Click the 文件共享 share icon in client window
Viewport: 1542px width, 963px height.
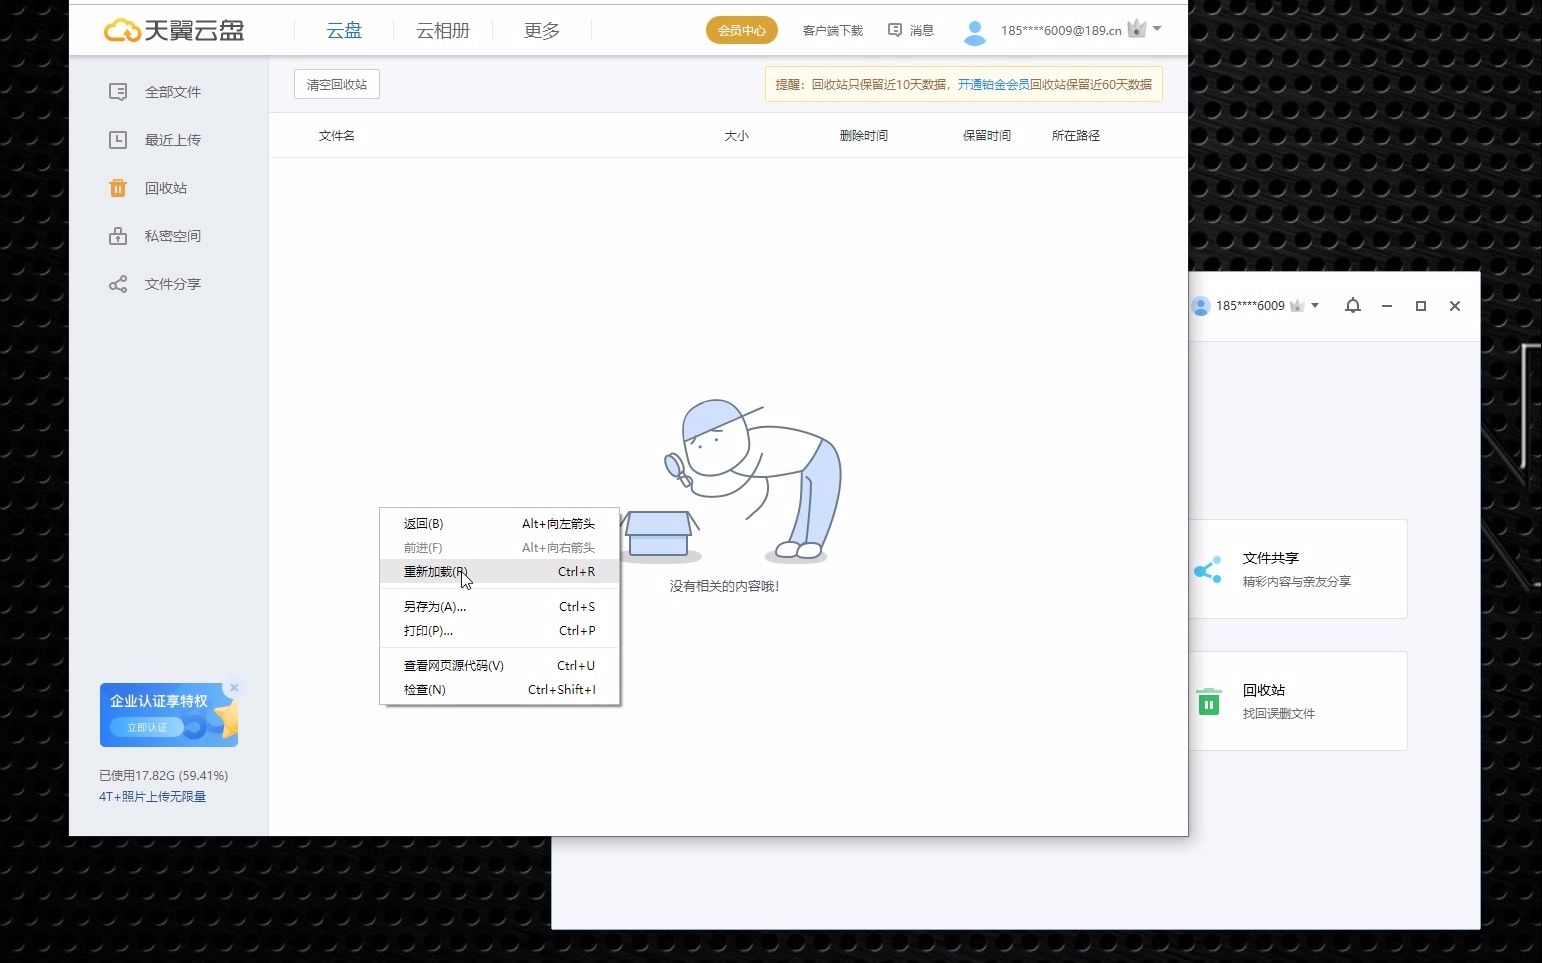click(x=1208, y=570)
